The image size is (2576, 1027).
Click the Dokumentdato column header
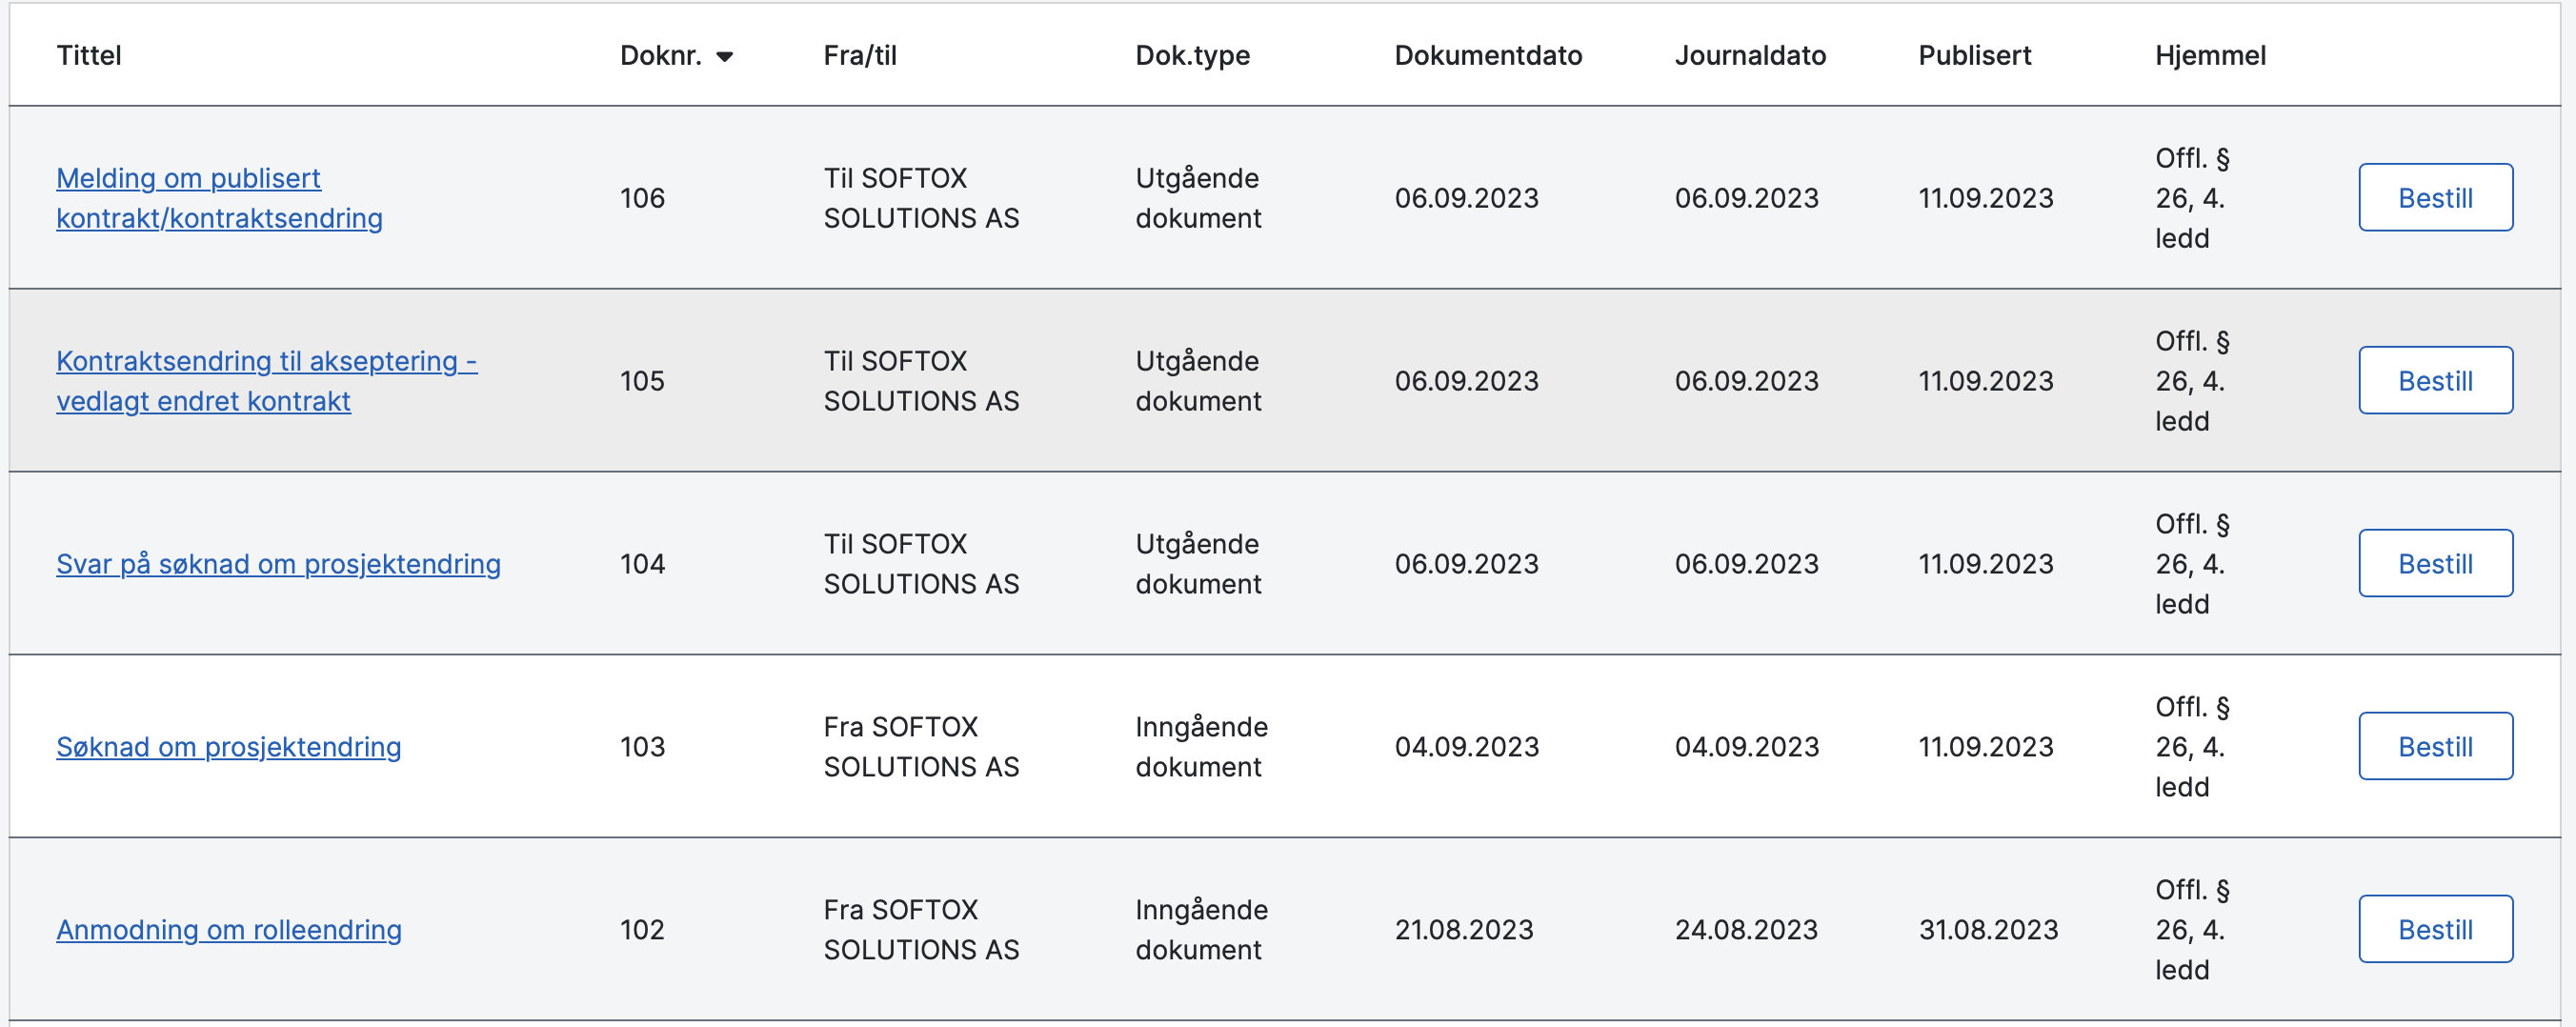click(x=1487, y=56)
